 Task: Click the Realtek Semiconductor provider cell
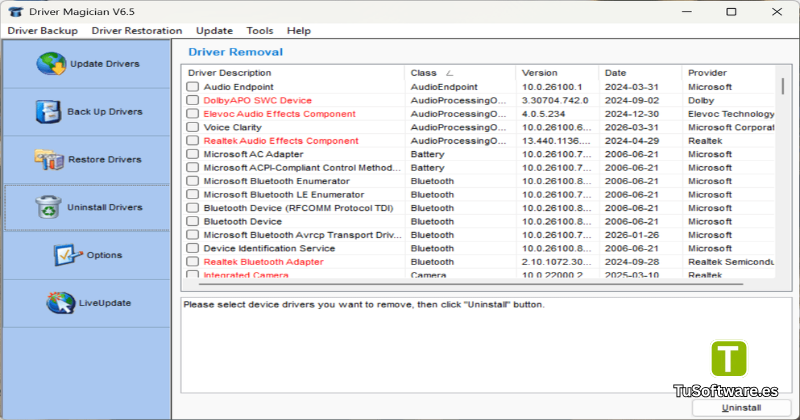(x=731, y=262)
